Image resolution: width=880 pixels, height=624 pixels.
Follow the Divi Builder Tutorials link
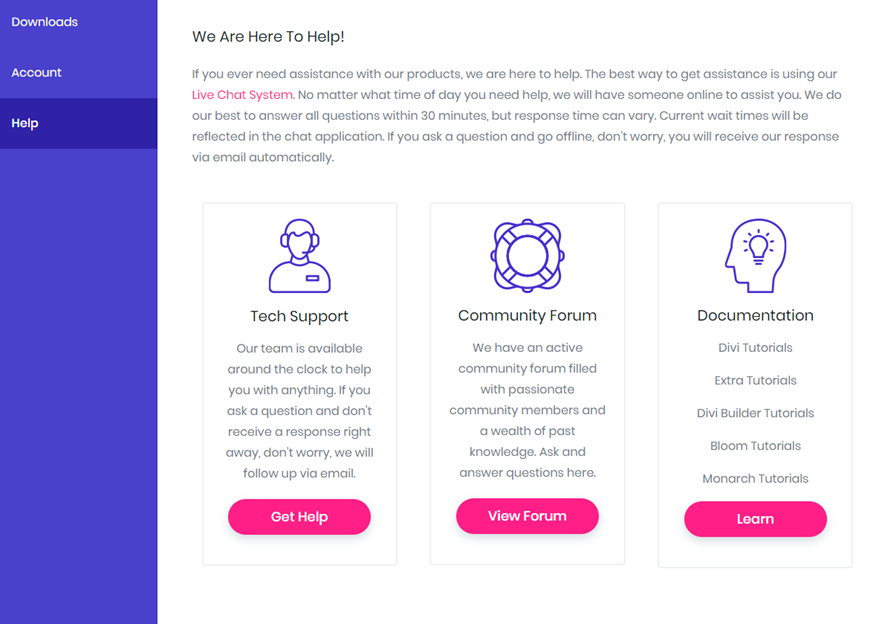(755, 413)
